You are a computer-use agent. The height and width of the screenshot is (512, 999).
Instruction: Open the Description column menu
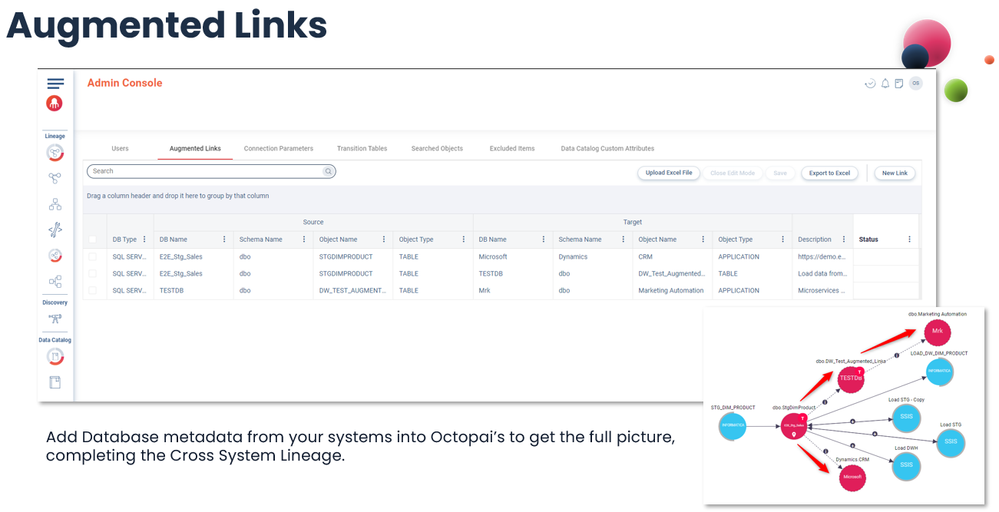click(x=844, y=239)
